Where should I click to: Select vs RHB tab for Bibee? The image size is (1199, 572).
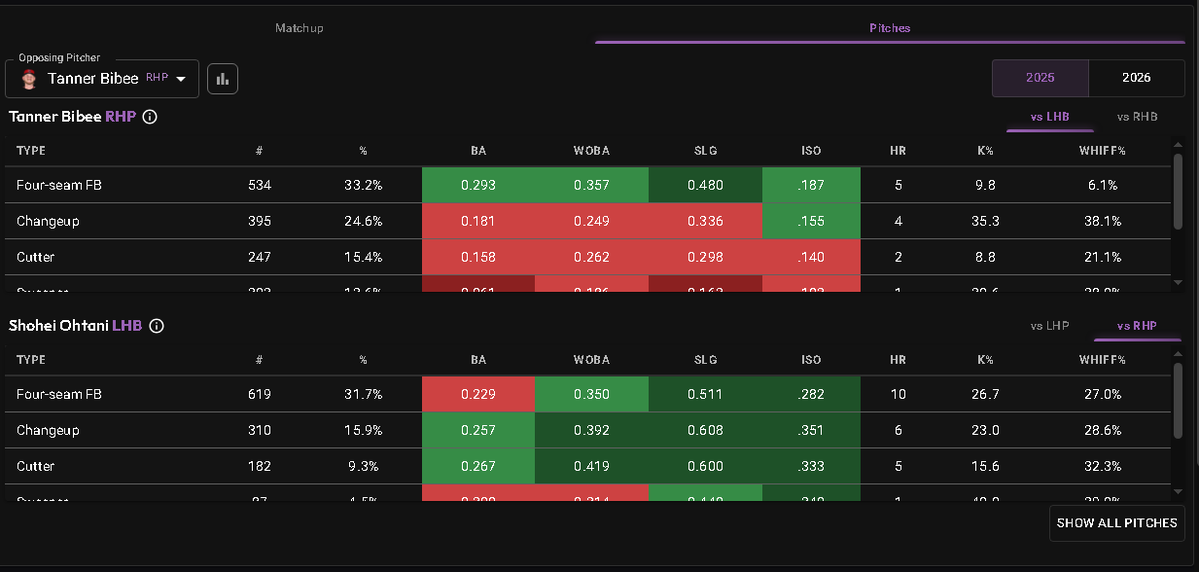[1137, 117]
